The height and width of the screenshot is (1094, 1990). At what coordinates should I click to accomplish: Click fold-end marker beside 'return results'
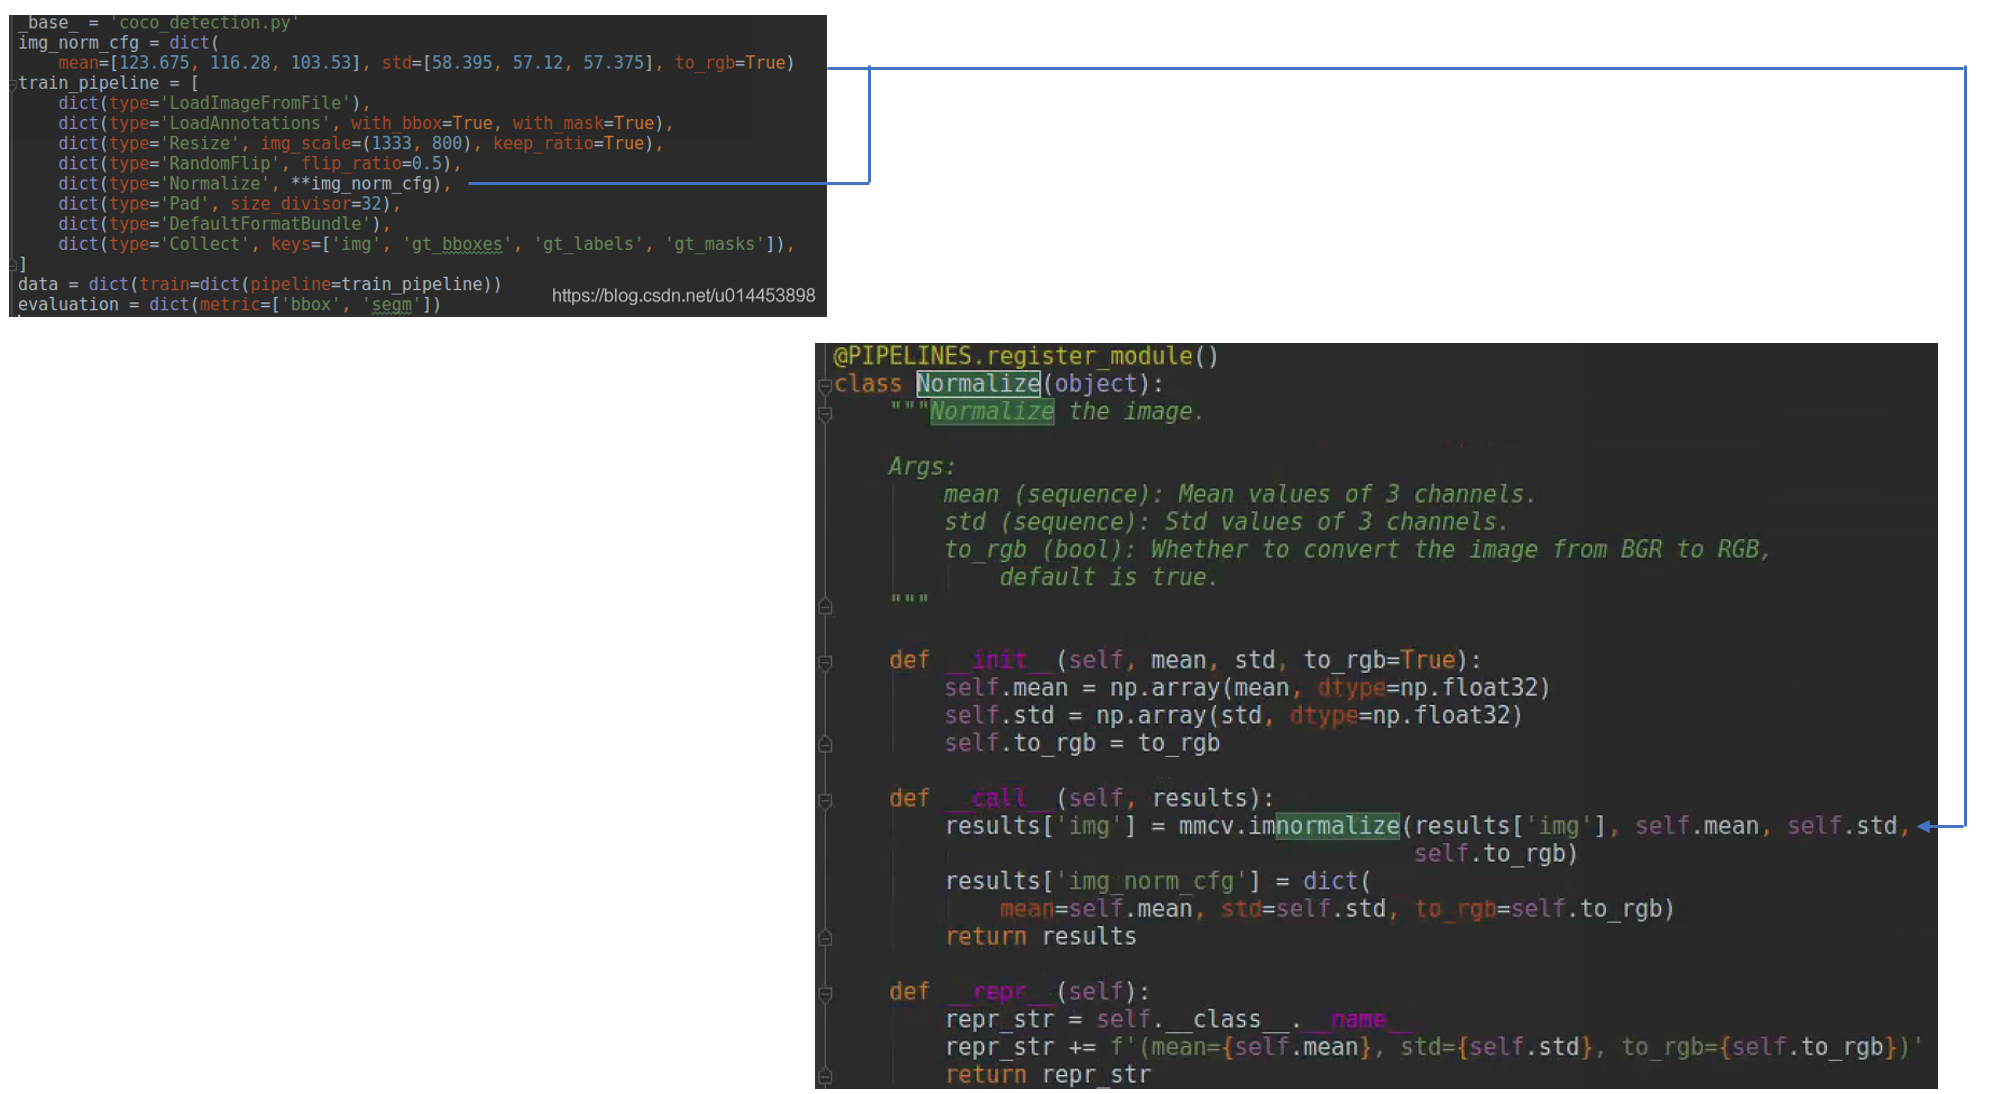825,938
